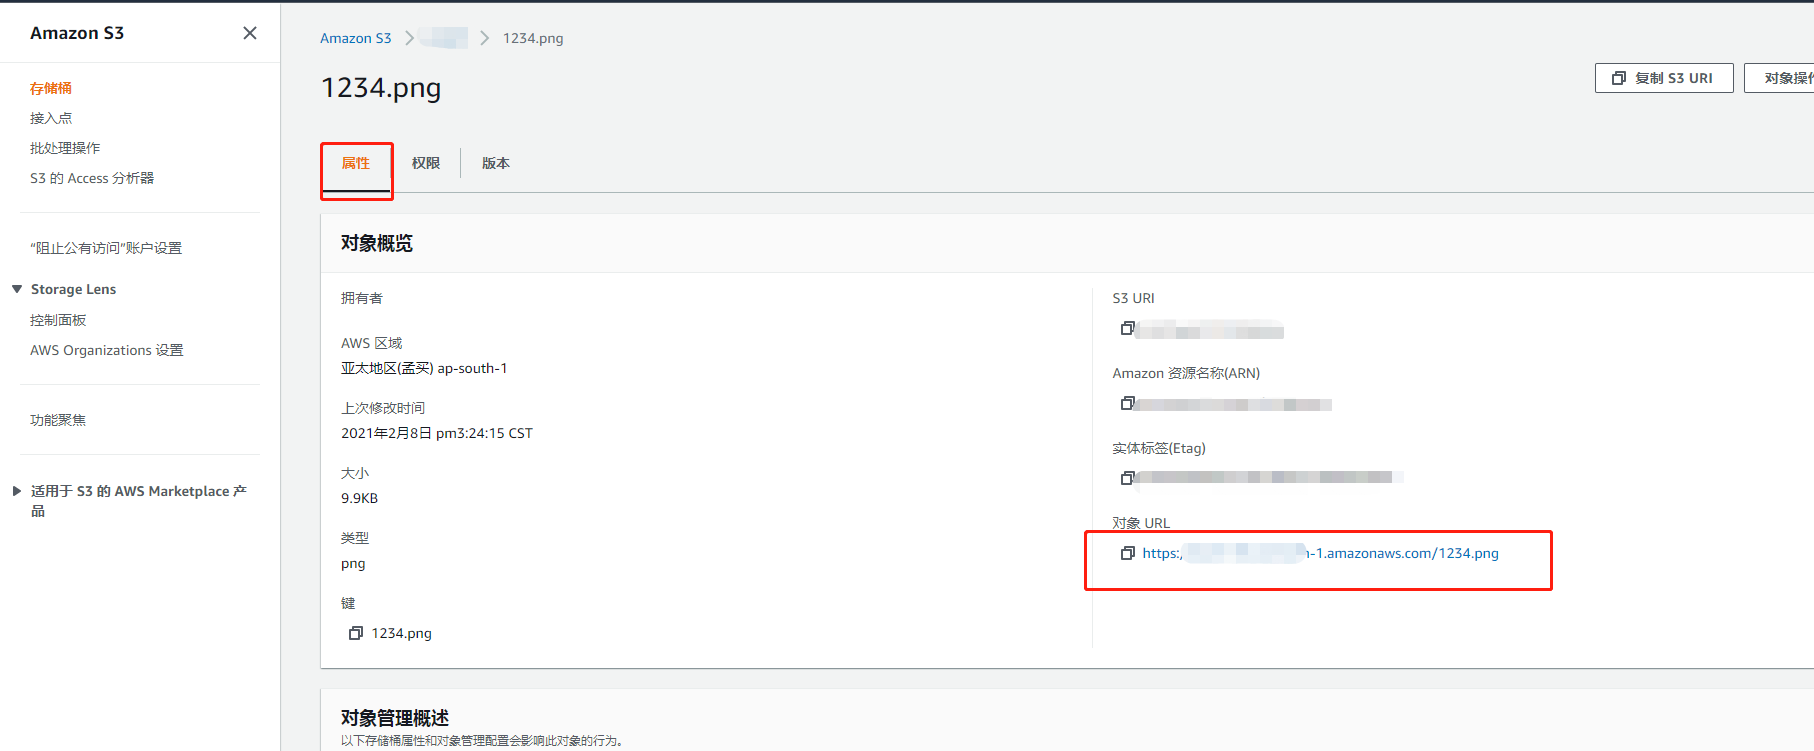Open "阻止公有访问"账户设置 in sidebar
The height and width of the screenshot is (751, 1814).
[106, 248]
